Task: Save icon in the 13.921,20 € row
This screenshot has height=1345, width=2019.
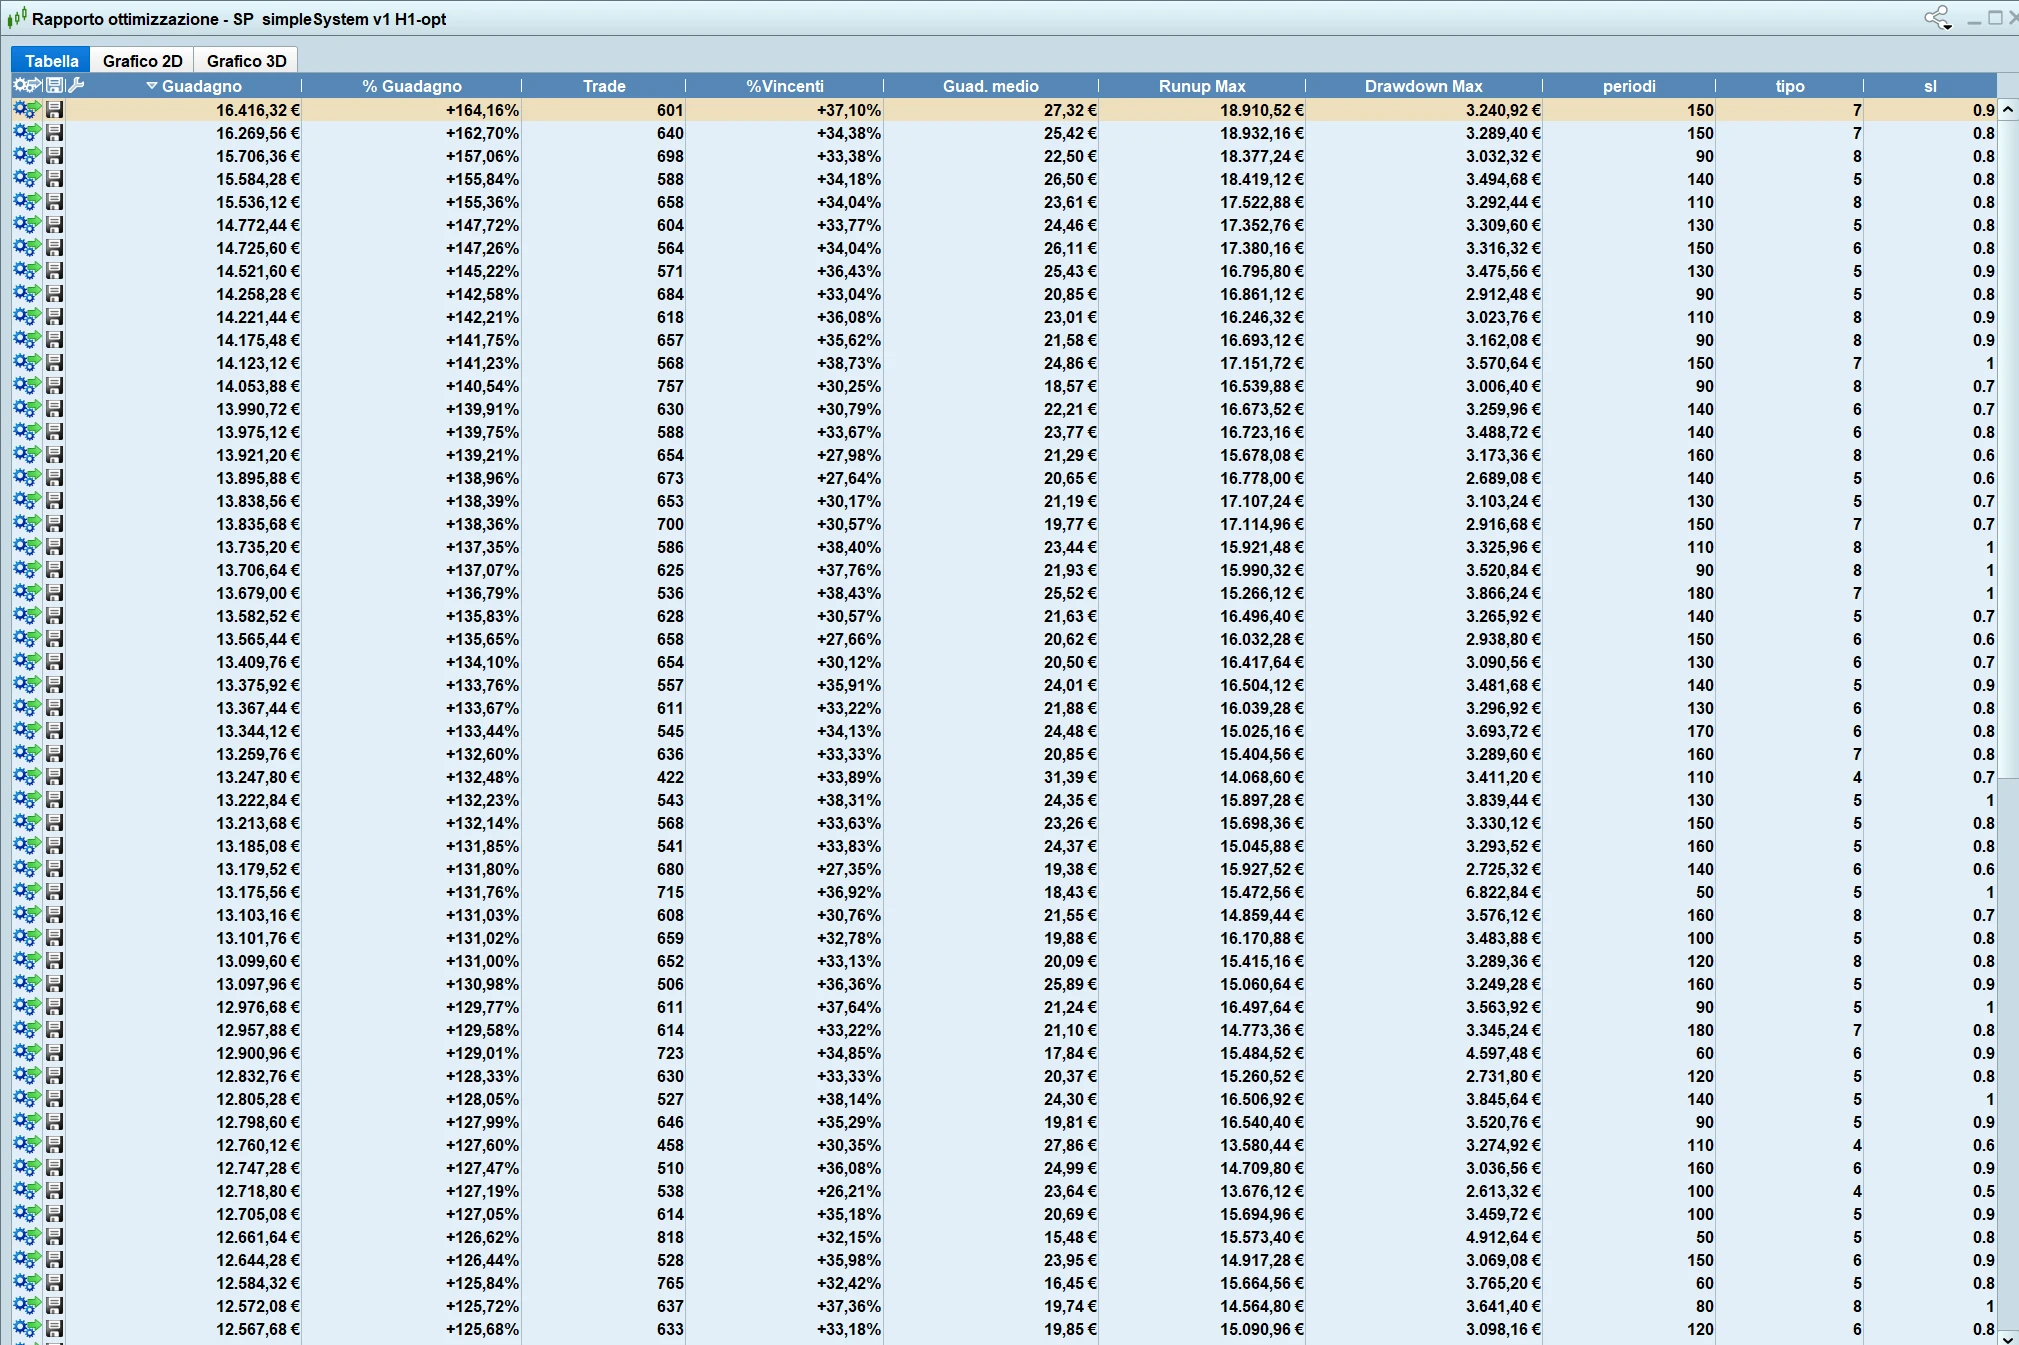Action: 55,455
